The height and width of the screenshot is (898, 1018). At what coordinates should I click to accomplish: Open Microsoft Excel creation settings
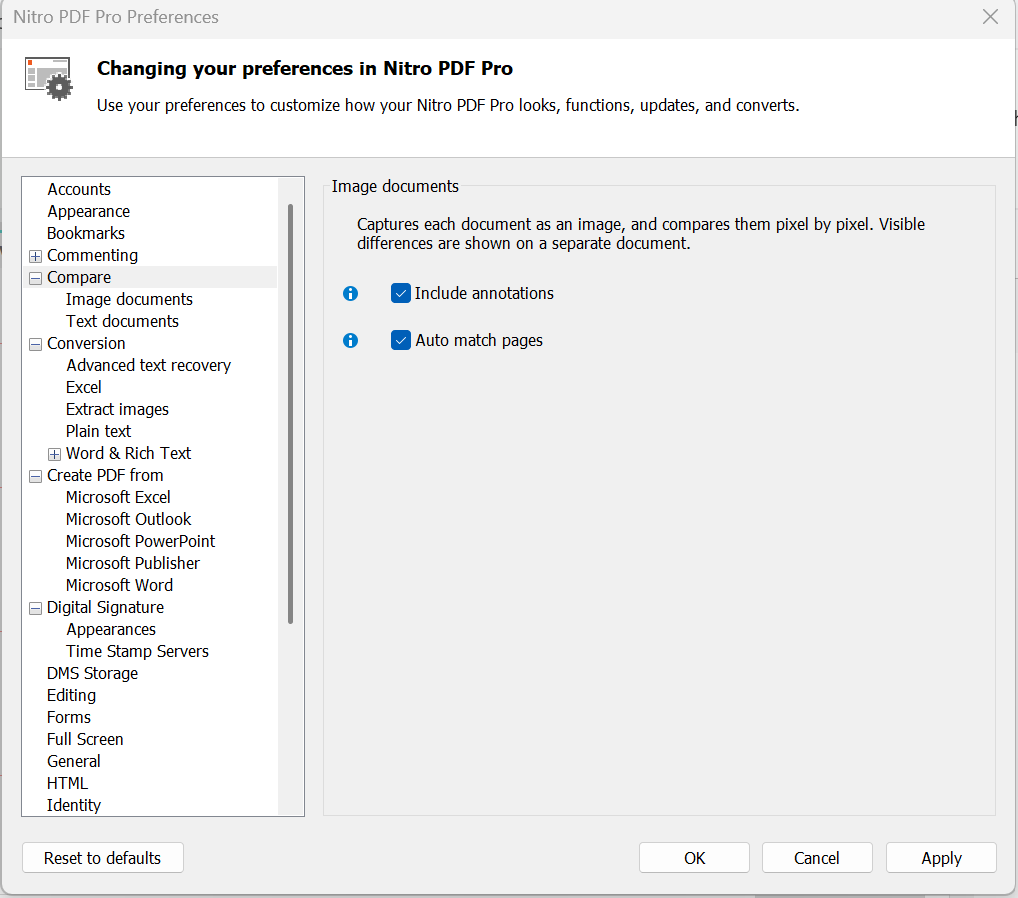click(x=118, y=497)
